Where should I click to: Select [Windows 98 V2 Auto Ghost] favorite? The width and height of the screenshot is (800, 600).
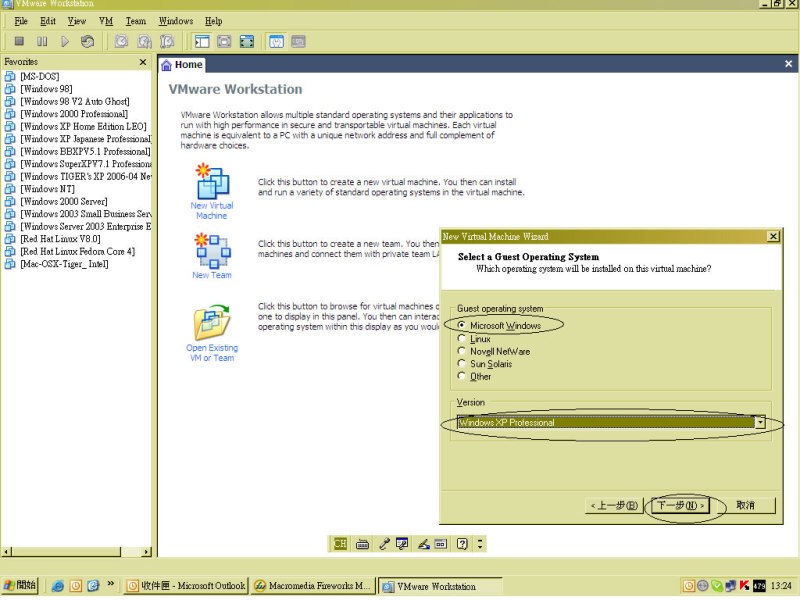[x=74, y=102]
